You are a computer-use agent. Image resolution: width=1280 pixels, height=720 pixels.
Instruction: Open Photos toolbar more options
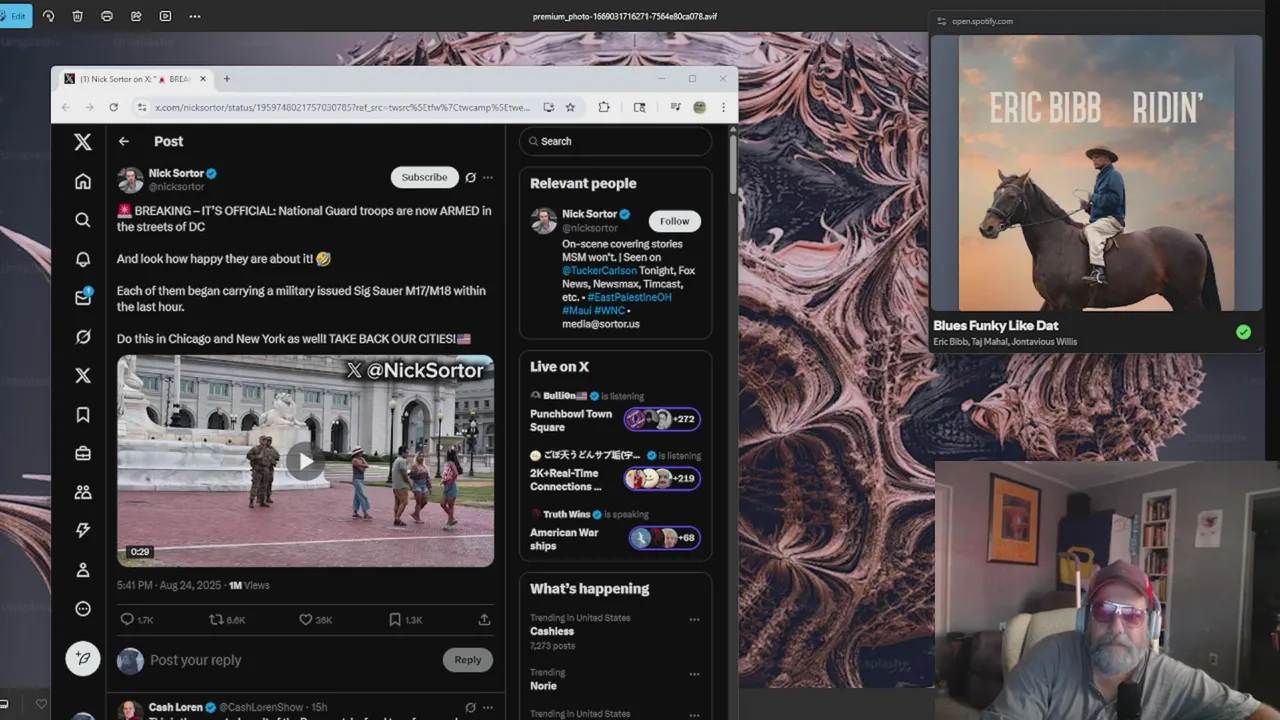click(194, 16)
